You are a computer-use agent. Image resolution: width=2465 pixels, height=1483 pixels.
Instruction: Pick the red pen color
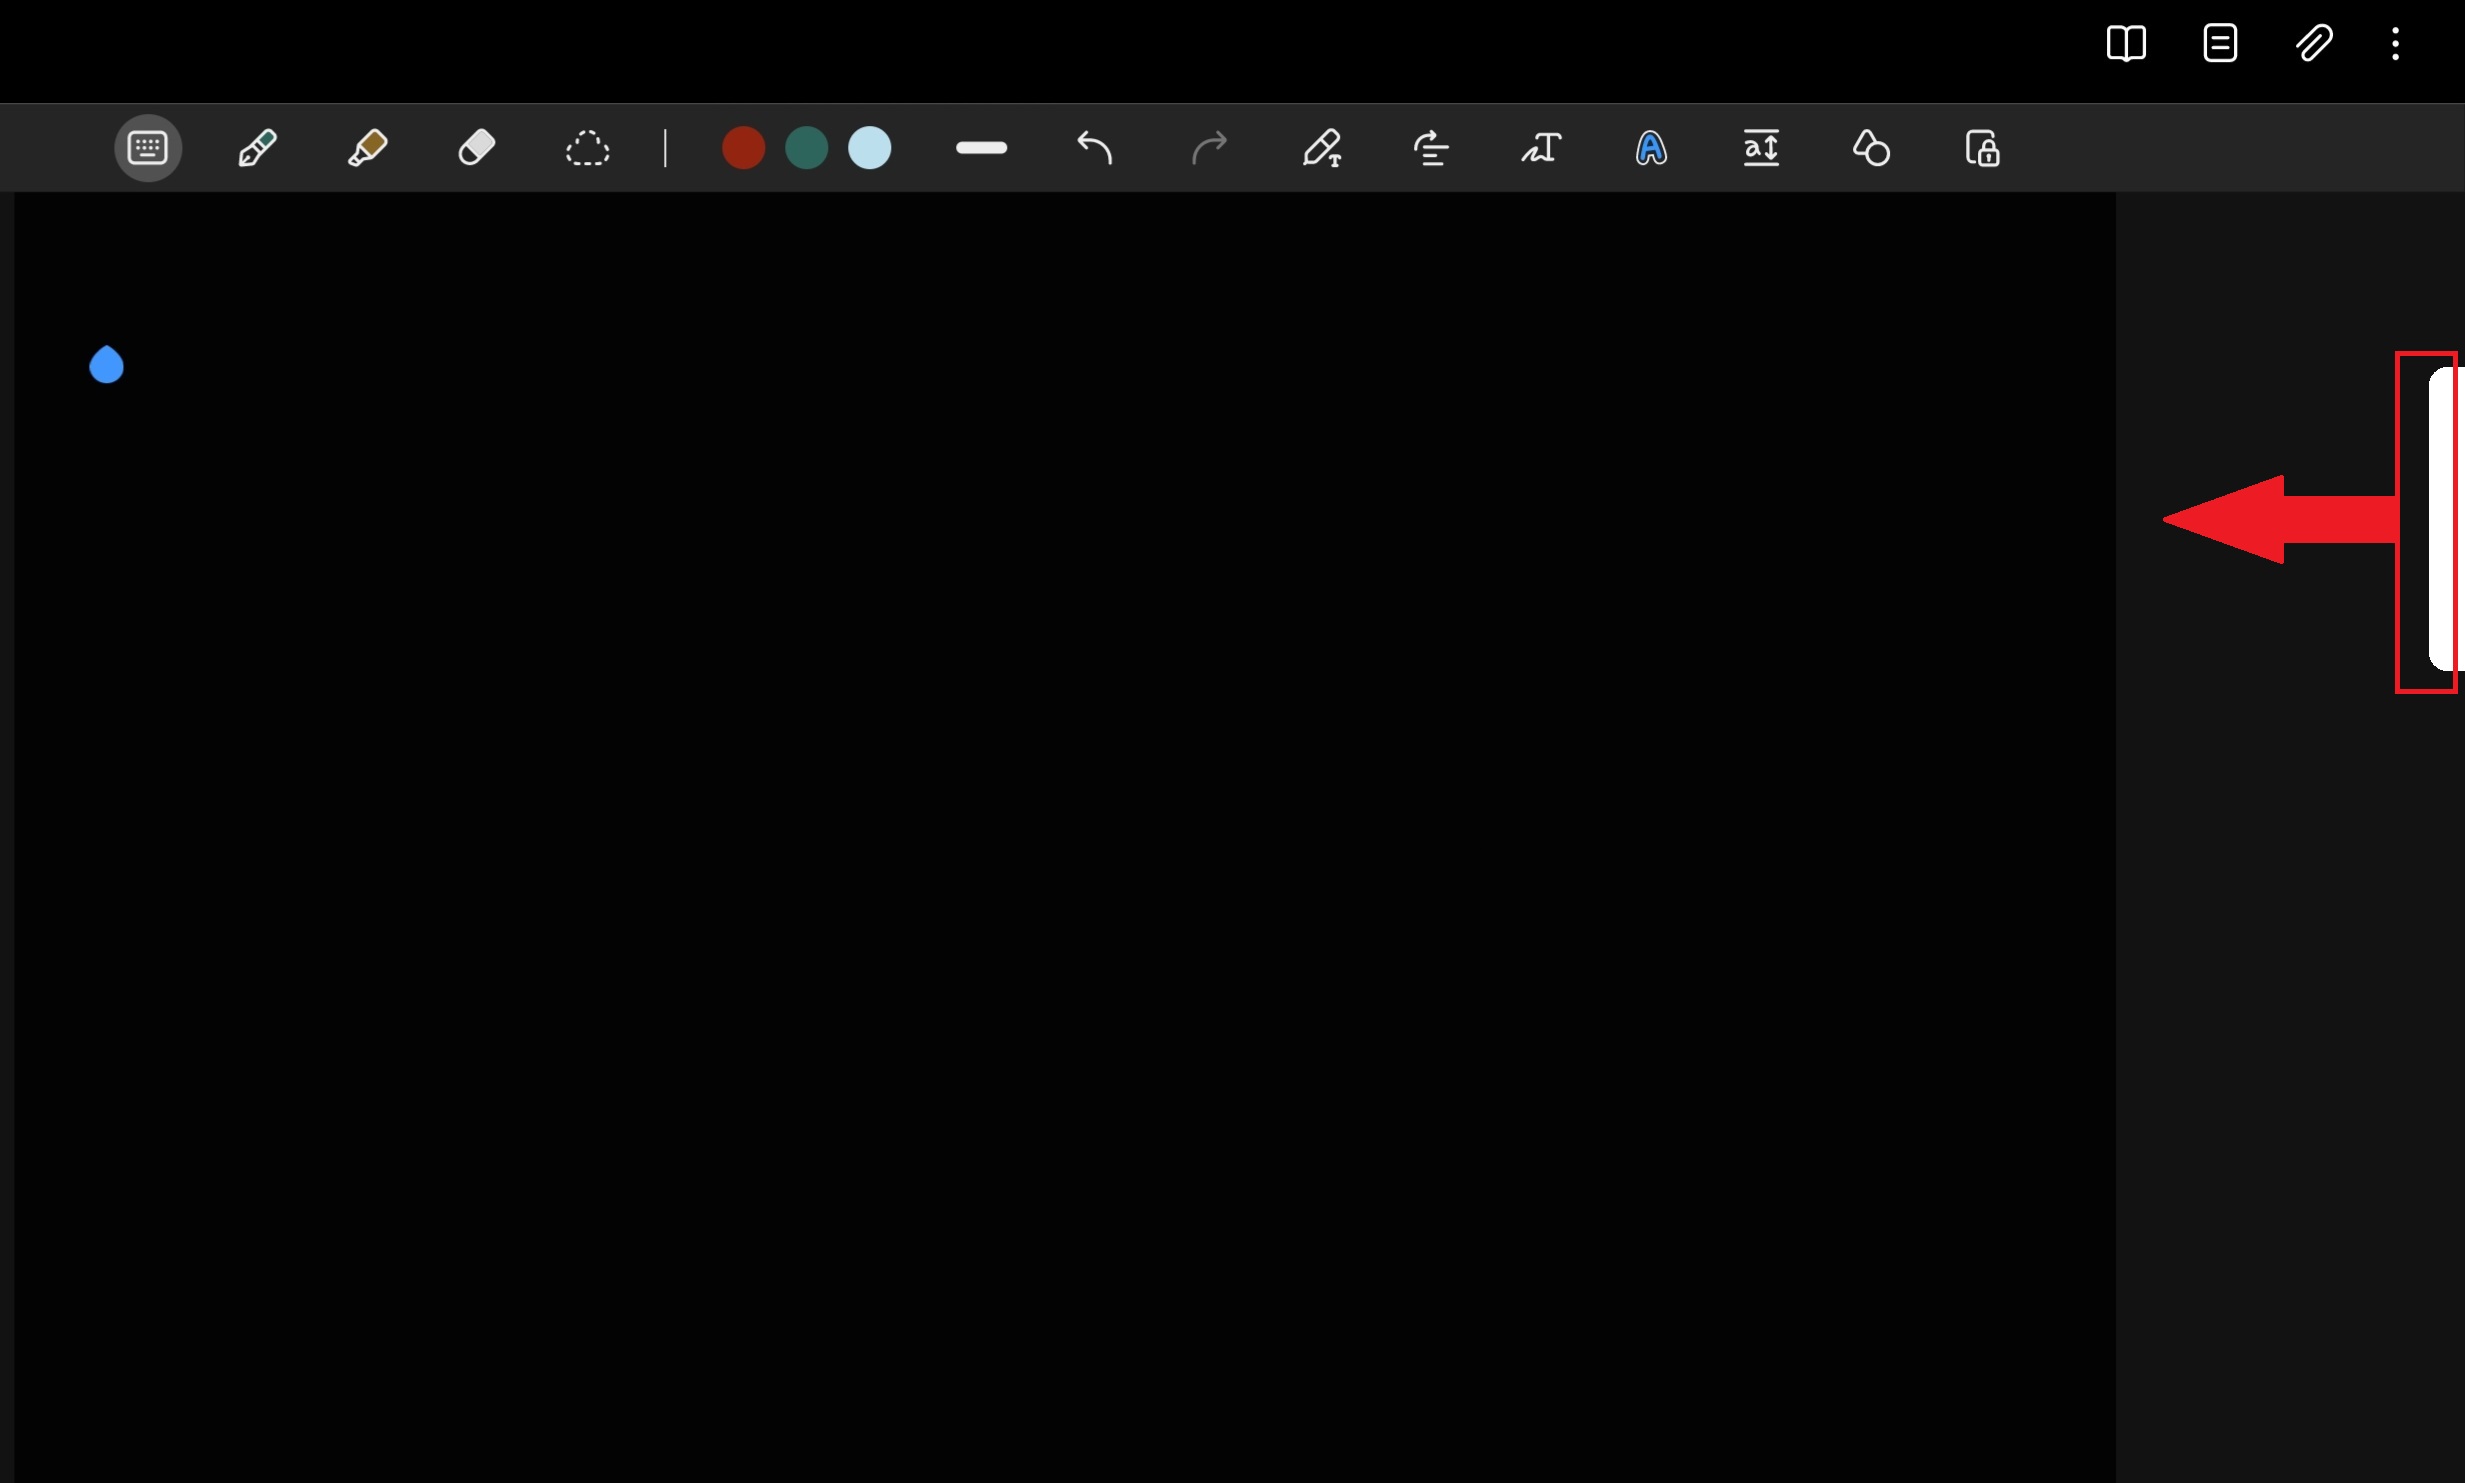(x=743, y=148)
